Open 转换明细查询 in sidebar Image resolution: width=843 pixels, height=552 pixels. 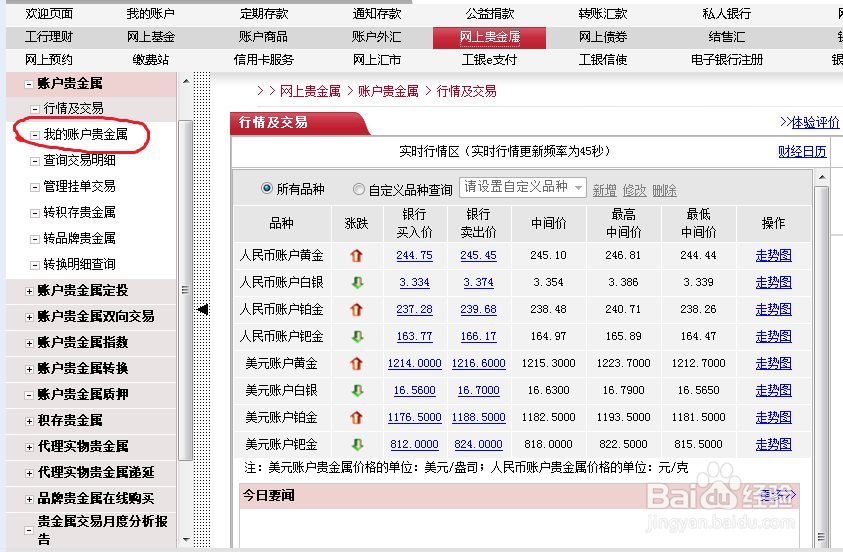(x=79, y=264)
